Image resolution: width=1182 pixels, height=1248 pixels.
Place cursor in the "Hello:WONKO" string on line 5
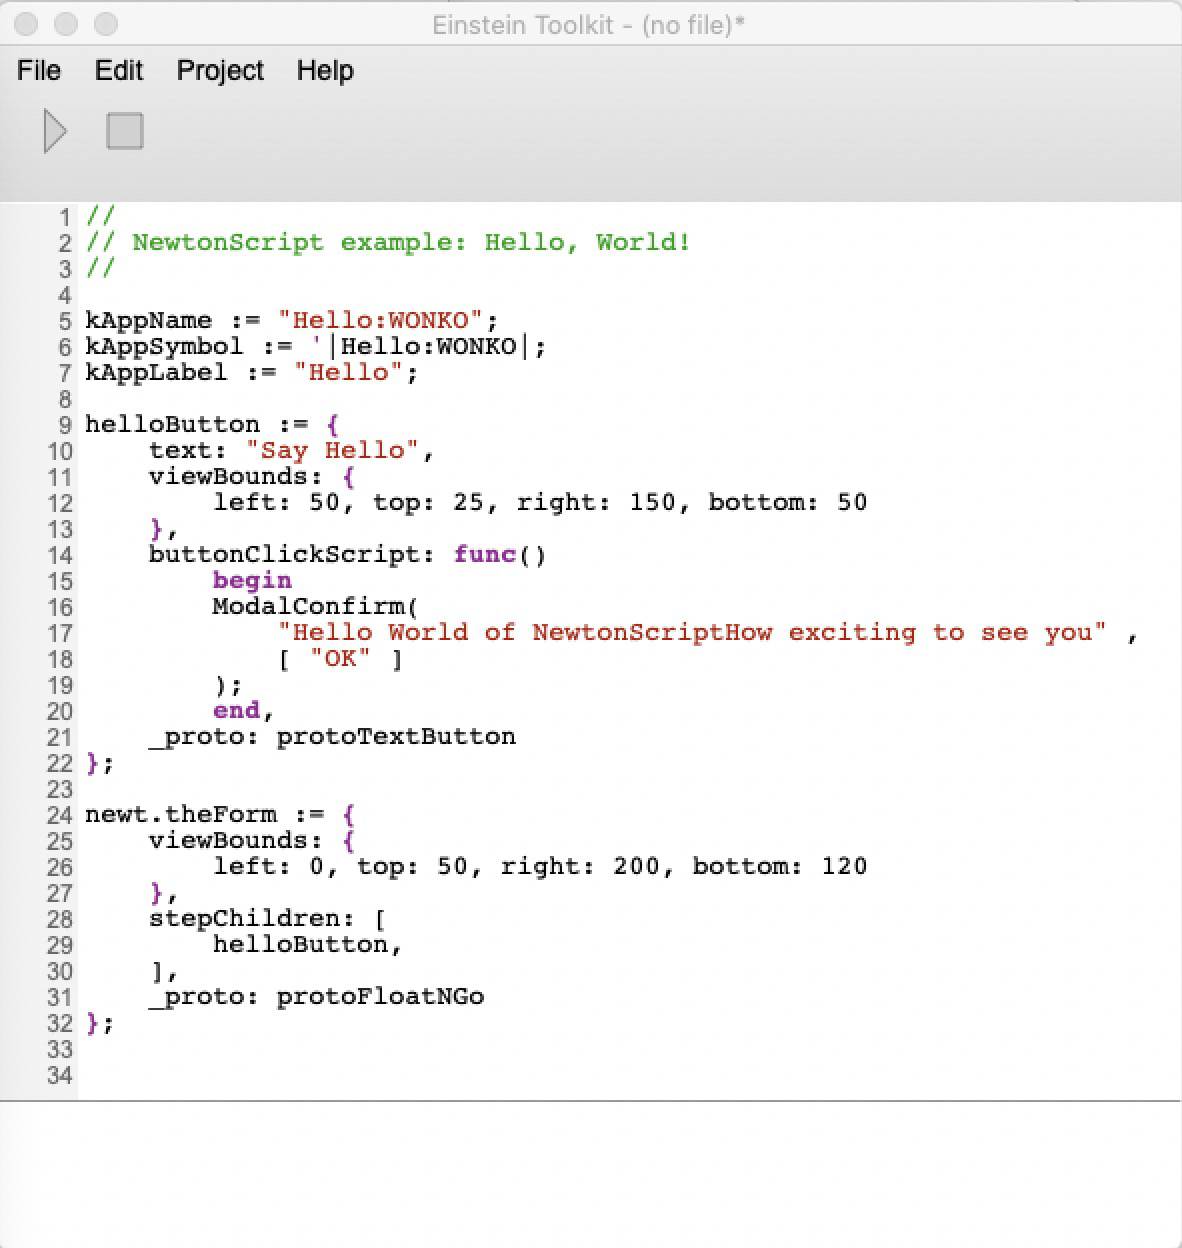tap(380, 321)
